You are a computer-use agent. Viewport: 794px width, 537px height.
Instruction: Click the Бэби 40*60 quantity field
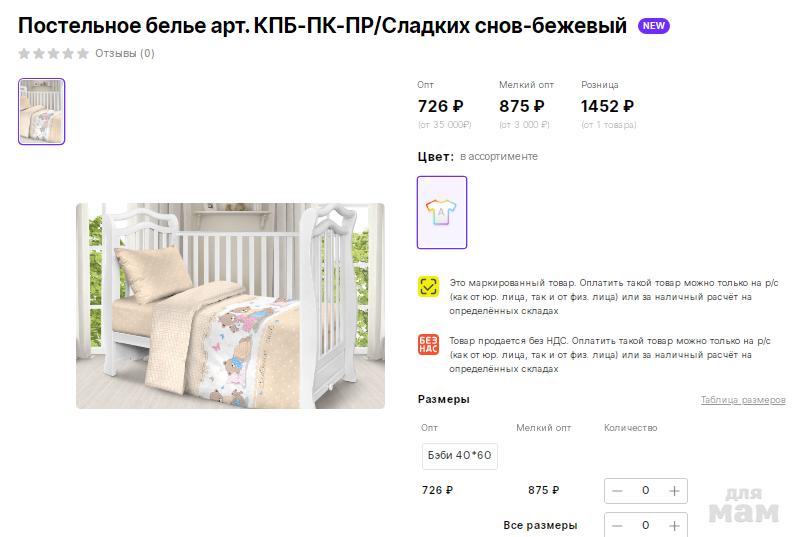point(645,491)
